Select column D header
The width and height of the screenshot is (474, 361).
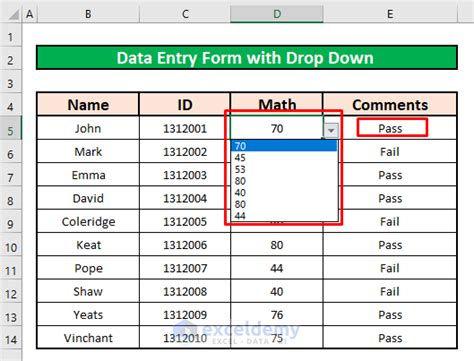point(277,14)
